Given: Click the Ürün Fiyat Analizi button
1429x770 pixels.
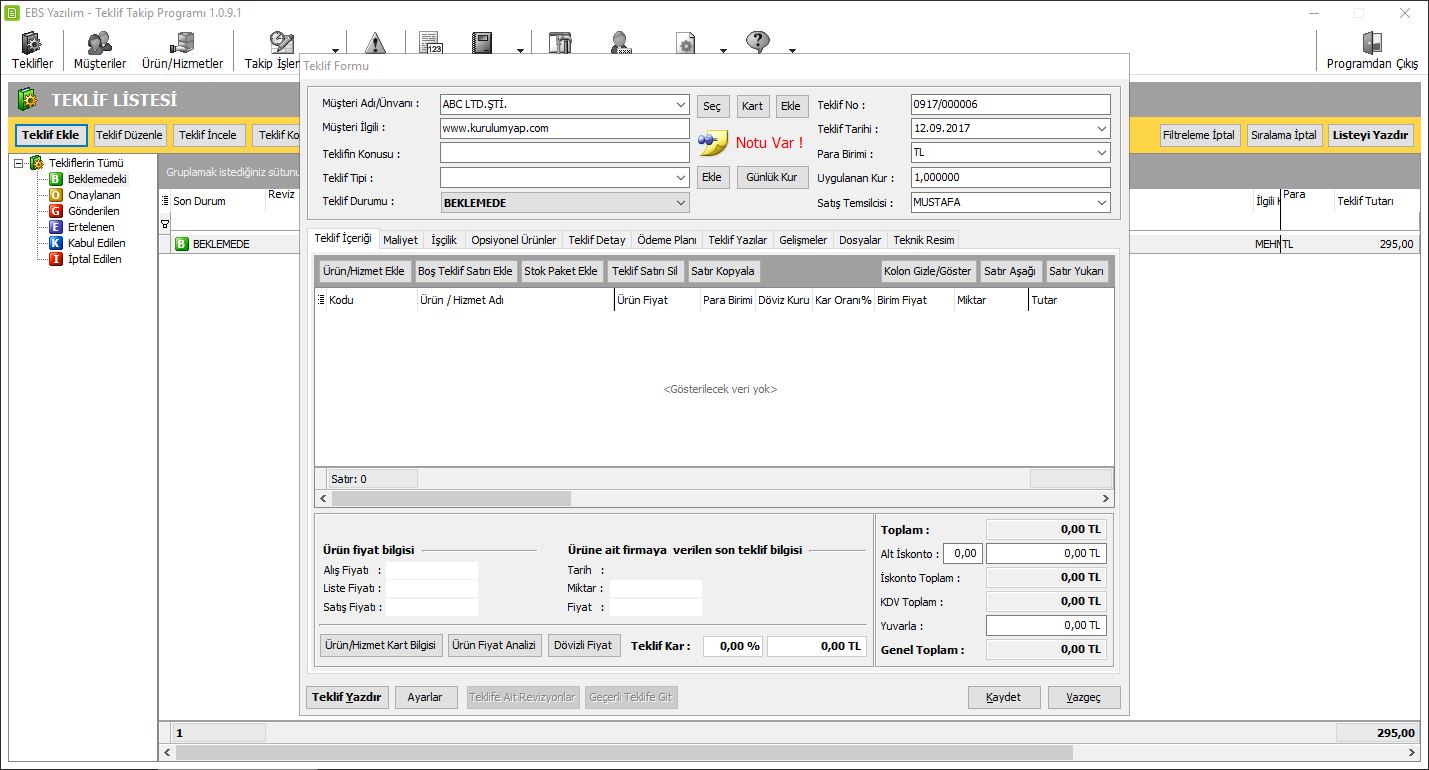Looking at the screenshot, I should point(495,645).
